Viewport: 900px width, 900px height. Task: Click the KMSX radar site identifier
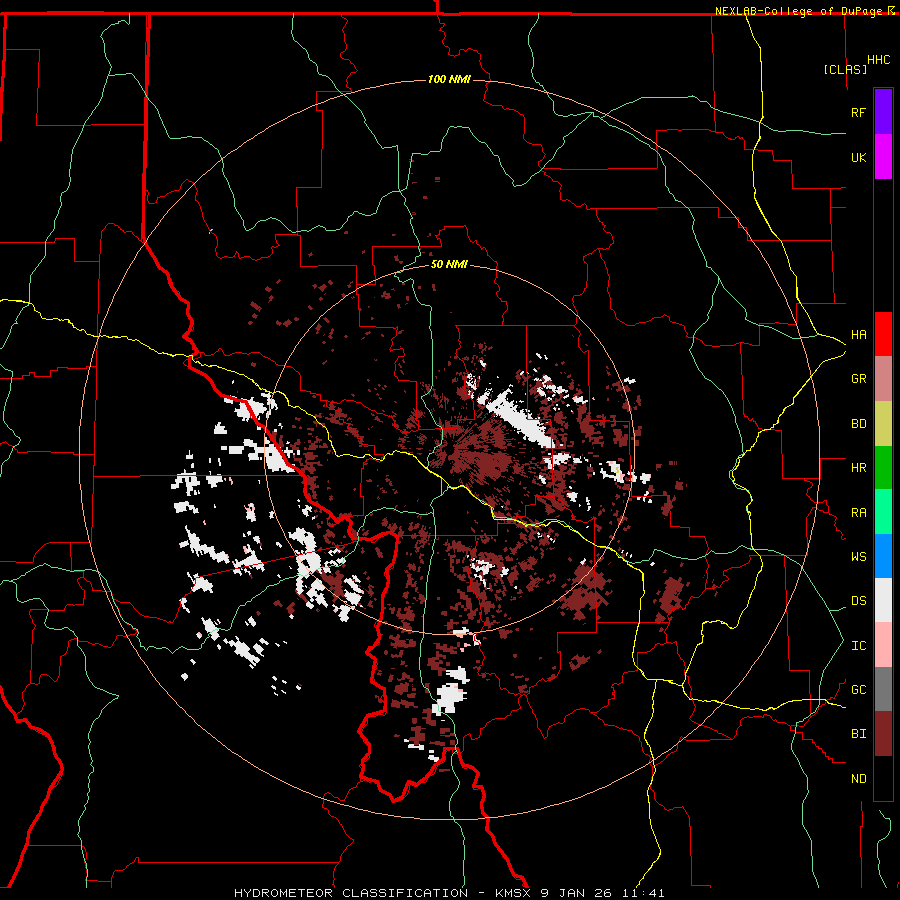(x=511, y=893)
